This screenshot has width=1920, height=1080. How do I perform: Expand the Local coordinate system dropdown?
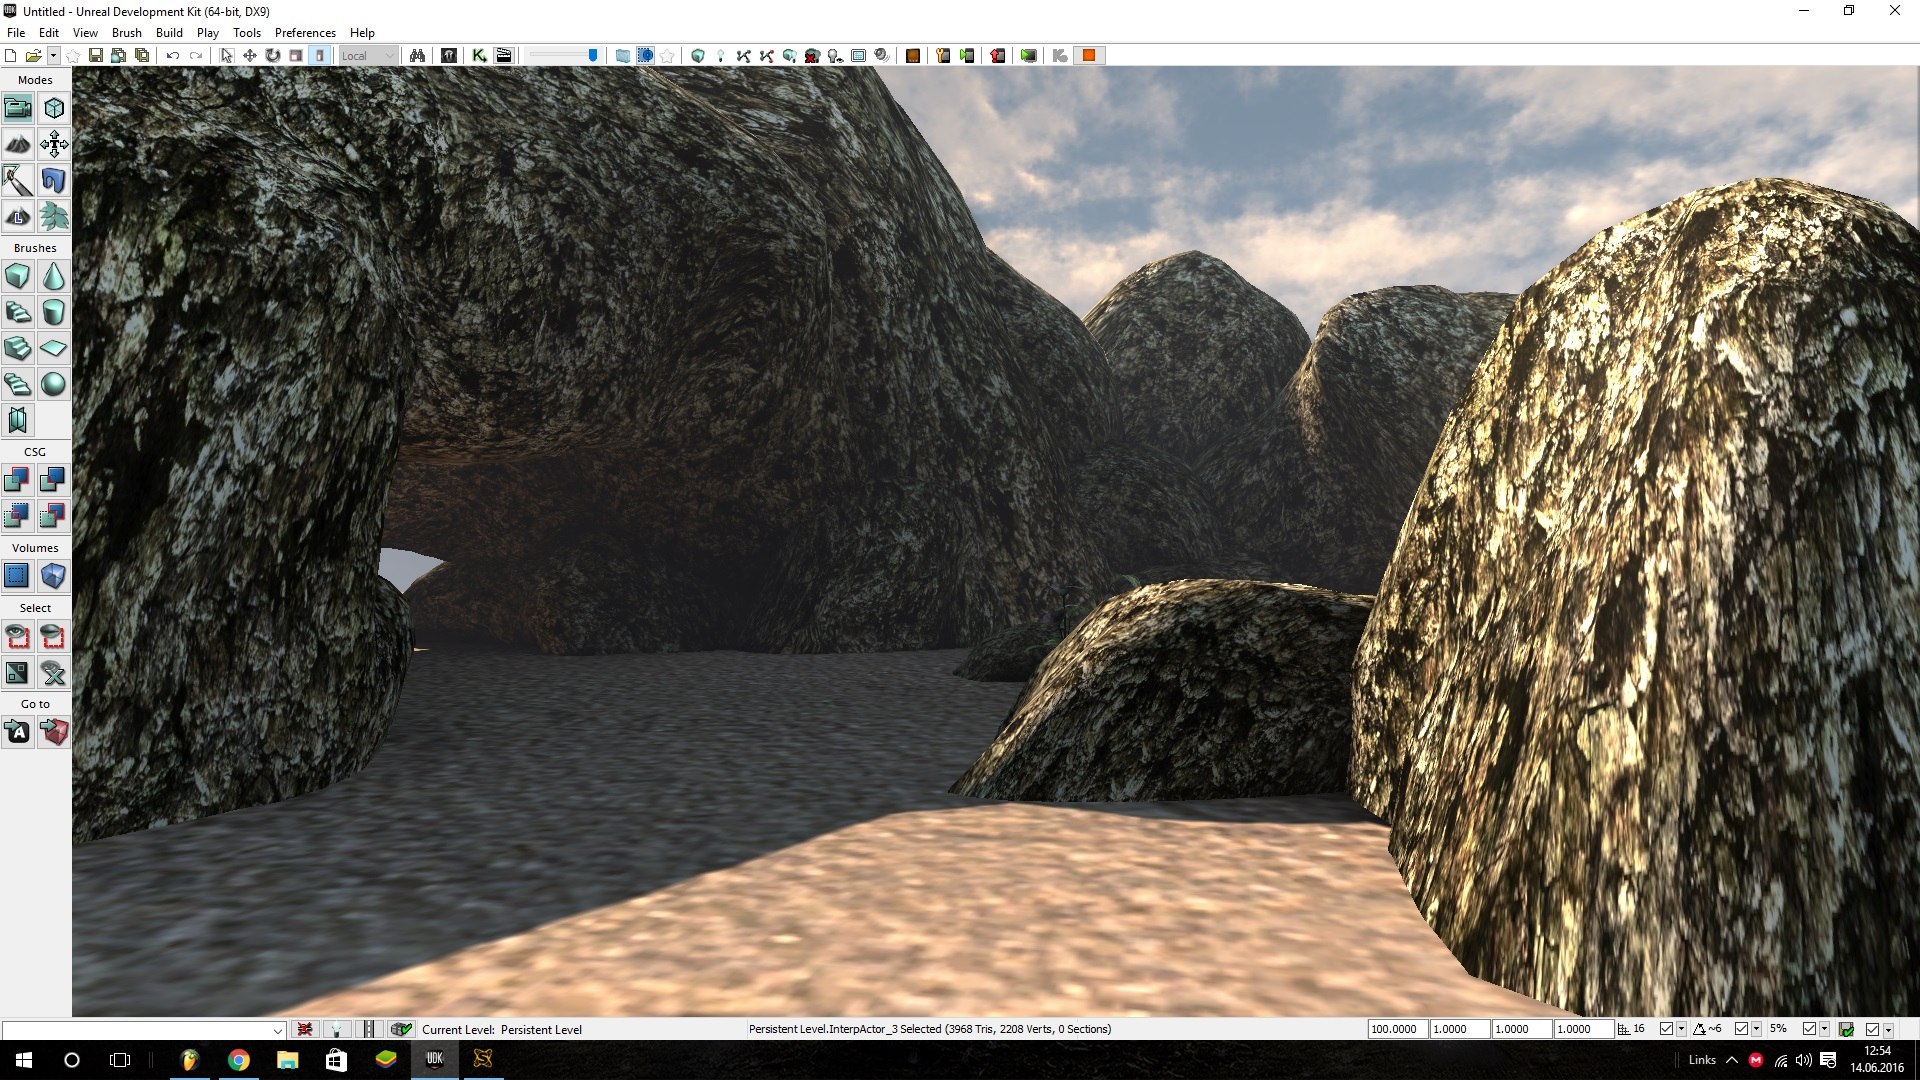coord(389,55)
